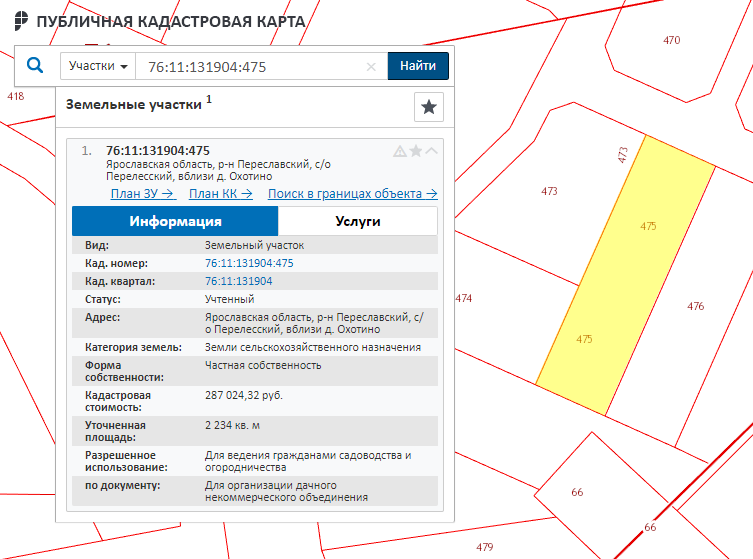Viewport: 753px width, 559px height.
Task: Click the Найти button
Action: click(x=418, y=66)
